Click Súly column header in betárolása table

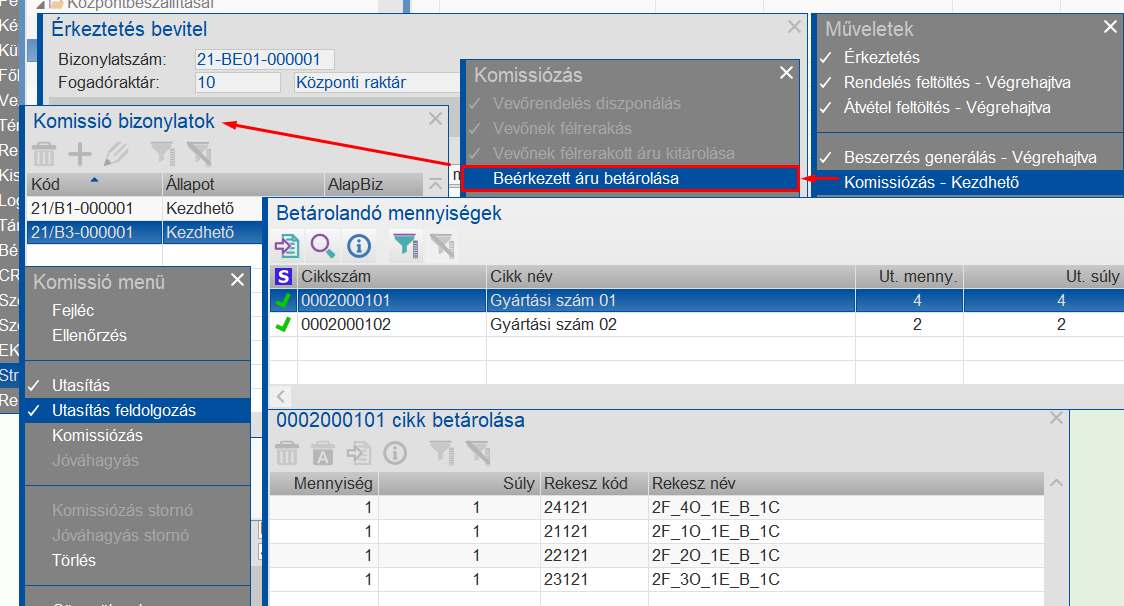tap(459, 483)
